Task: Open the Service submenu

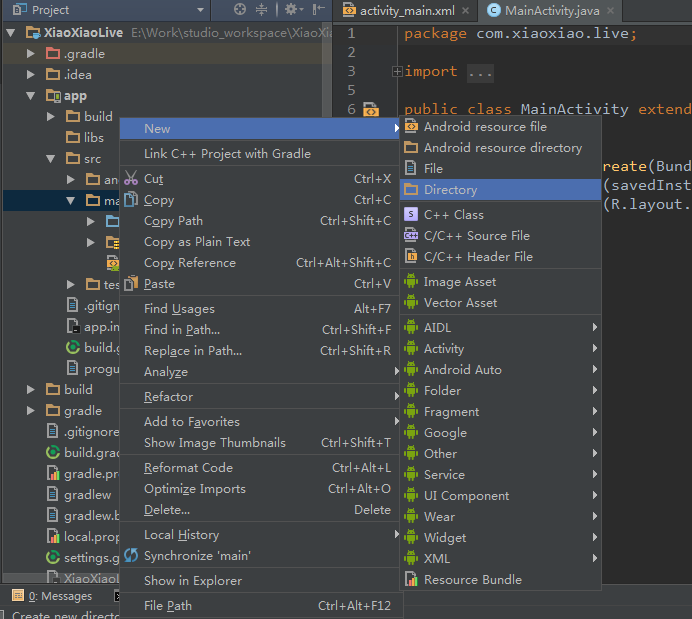Action: click(x=500, y=475)
